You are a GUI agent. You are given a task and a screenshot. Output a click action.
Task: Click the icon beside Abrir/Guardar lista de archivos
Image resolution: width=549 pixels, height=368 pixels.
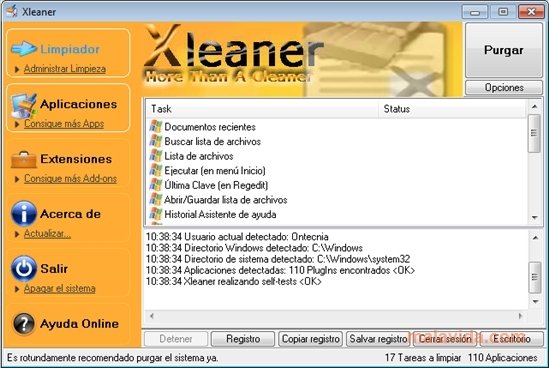click(x=156, y=200)
